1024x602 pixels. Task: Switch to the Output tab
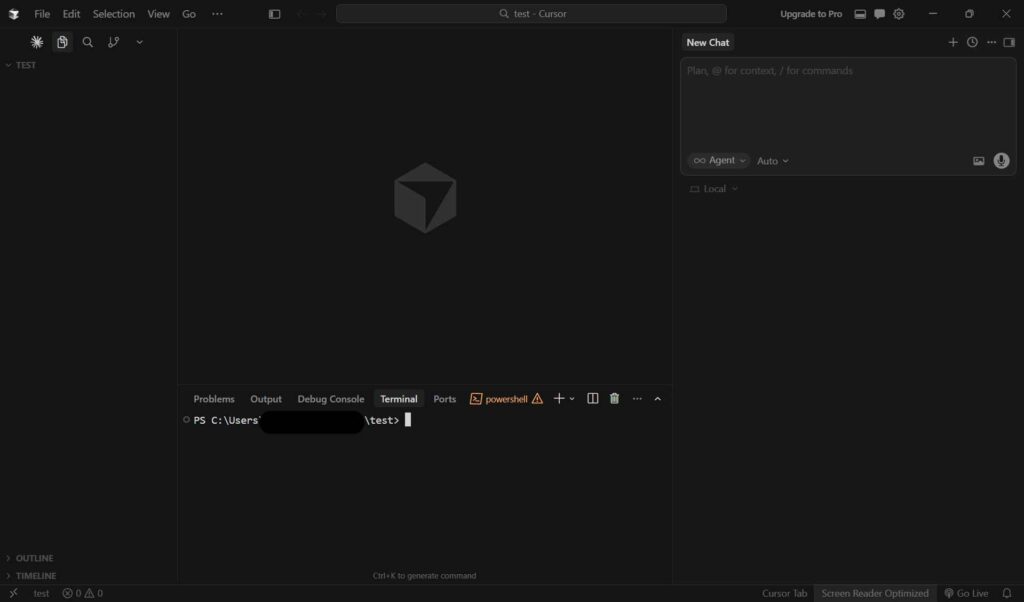tap(265, 398)
